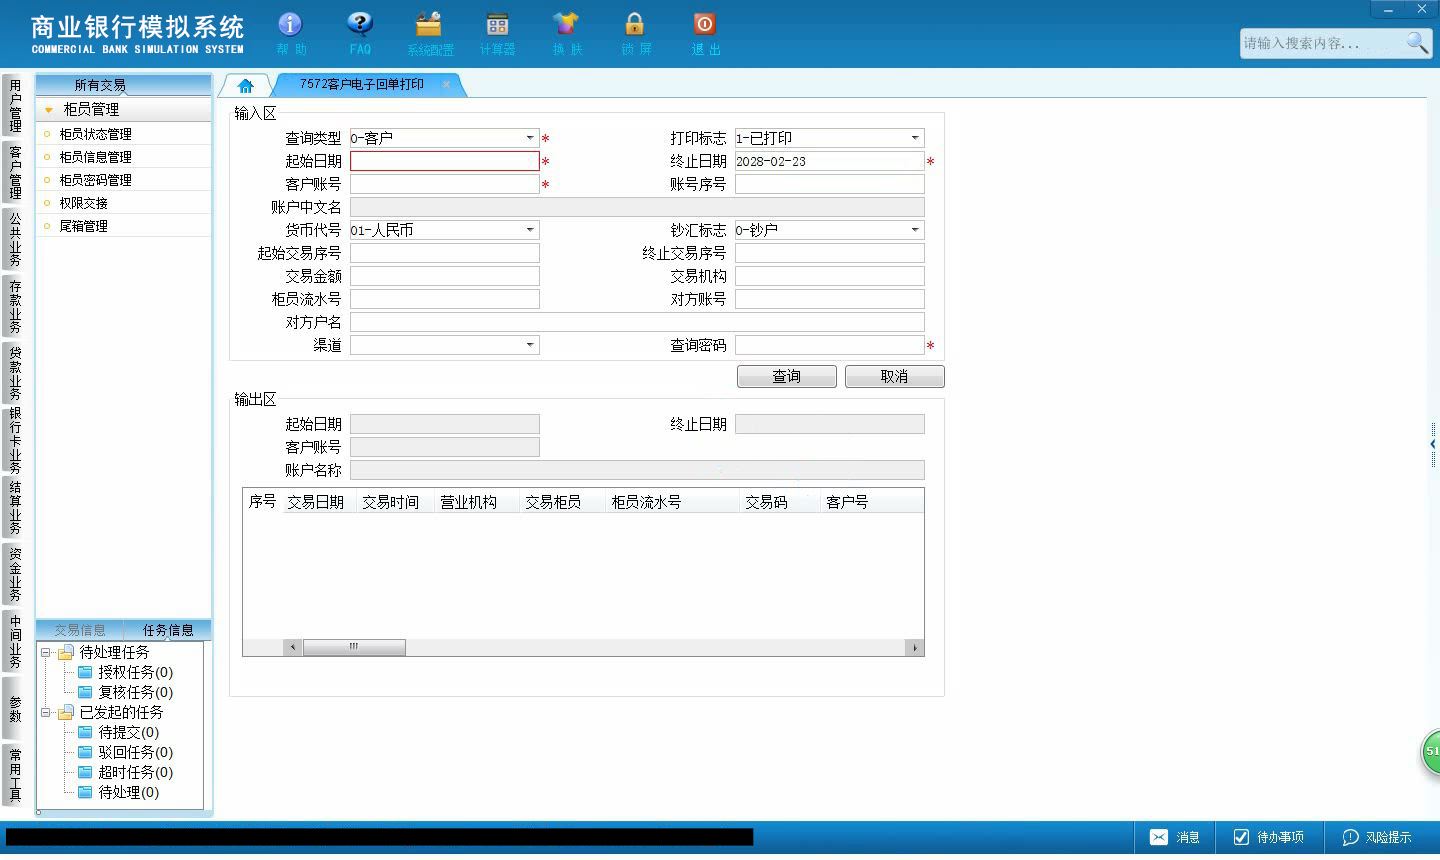Open the 帮助 help icon
The width and height of the screenshot is (1440, 860).
coord(290,33)
